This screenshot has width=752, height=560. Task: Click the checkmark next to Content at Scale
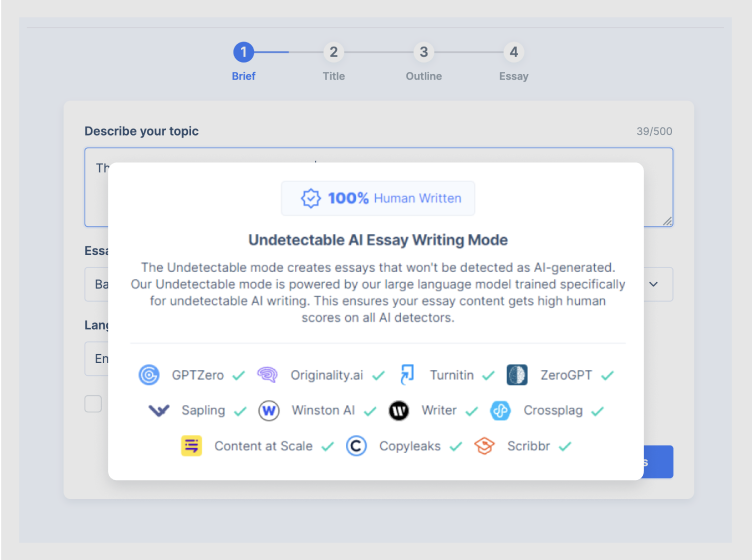[328, 446]
